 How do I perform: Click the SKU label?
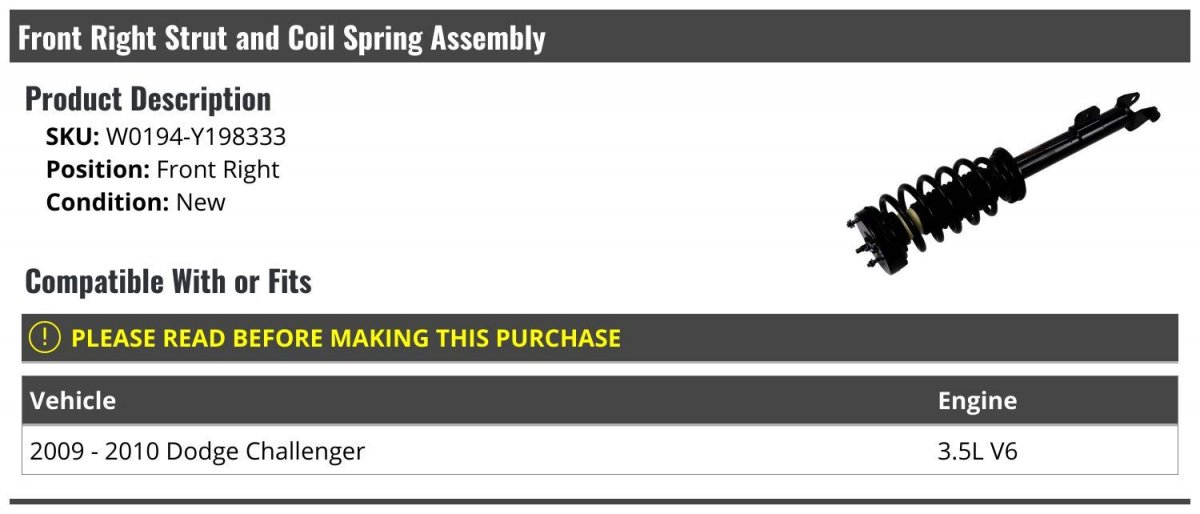click(72, 137)
